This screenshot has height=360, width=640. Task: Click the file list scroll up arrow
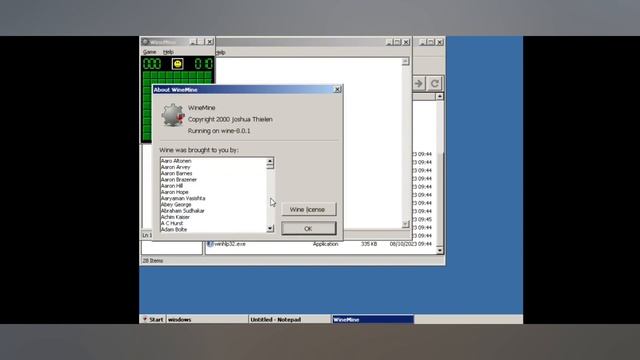pos(440,96)
